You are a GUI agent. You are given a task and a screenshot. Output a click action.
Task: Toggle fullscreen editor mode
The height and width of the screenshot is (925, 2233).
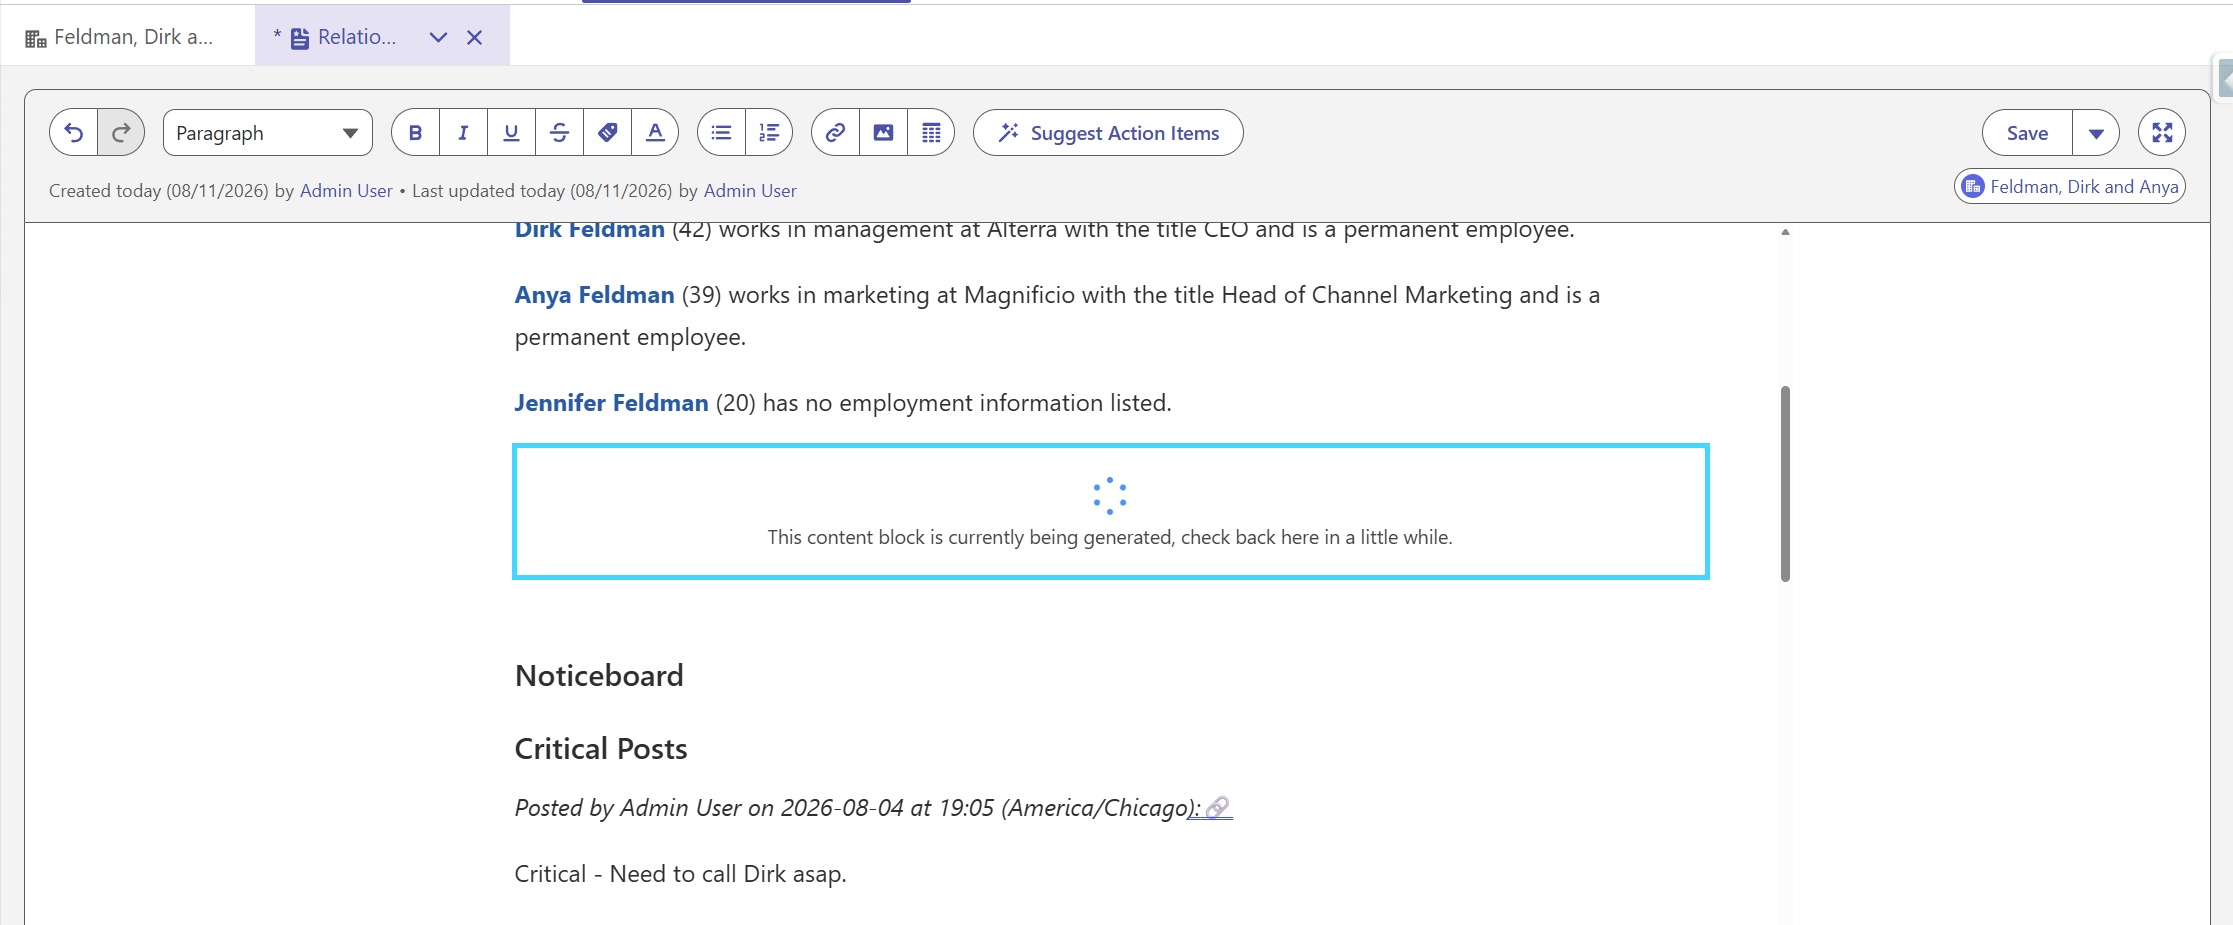coord(2162,133)
